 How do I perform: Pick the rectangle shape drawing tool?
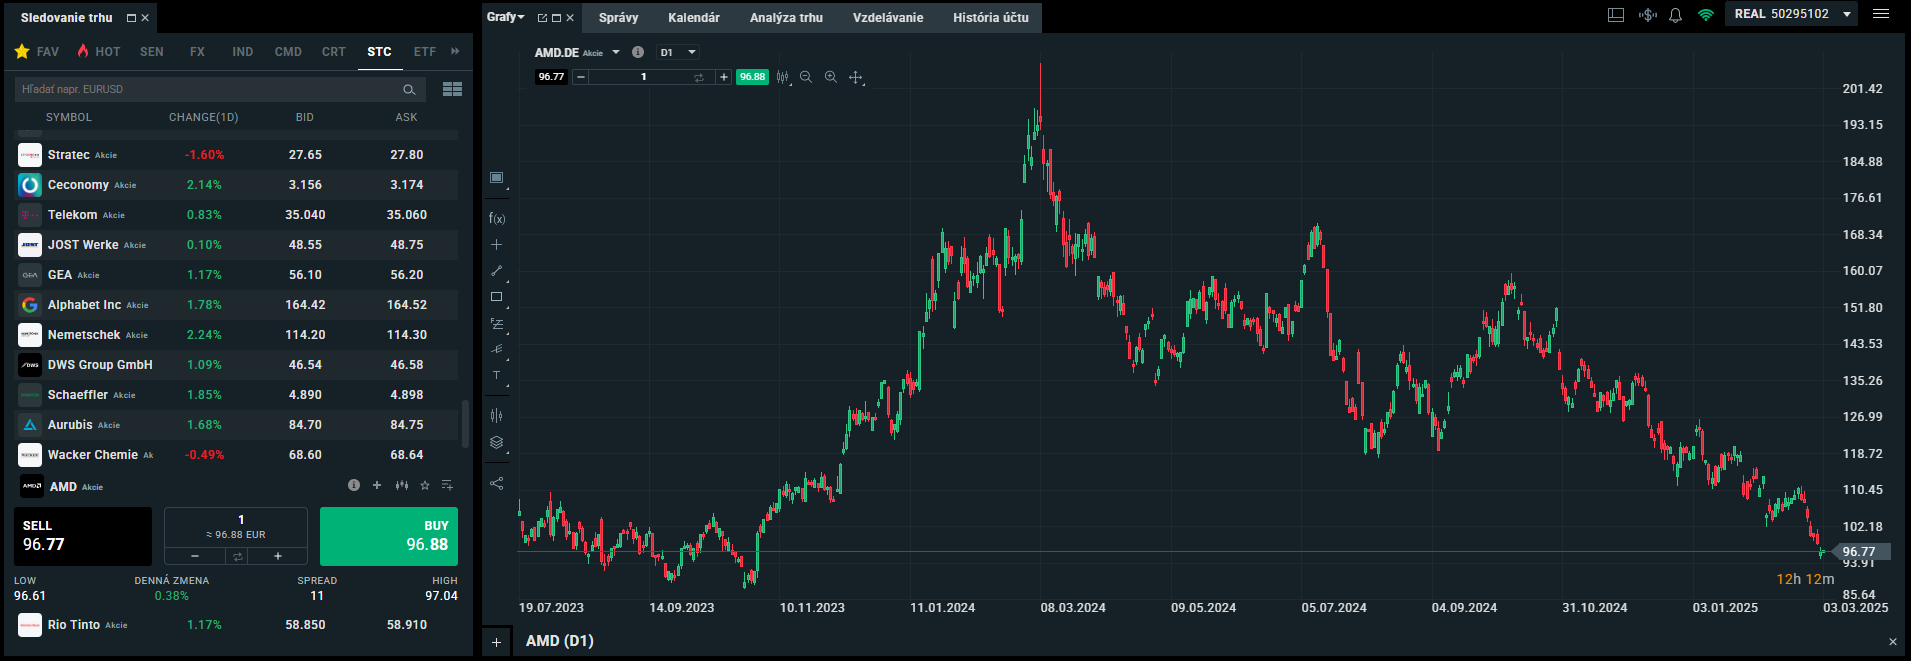[x=497, y=297]
